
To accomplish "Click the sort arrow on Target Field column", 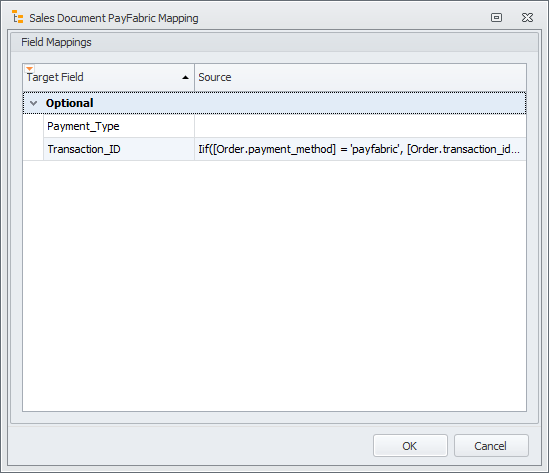I will [x=186, y=77].
